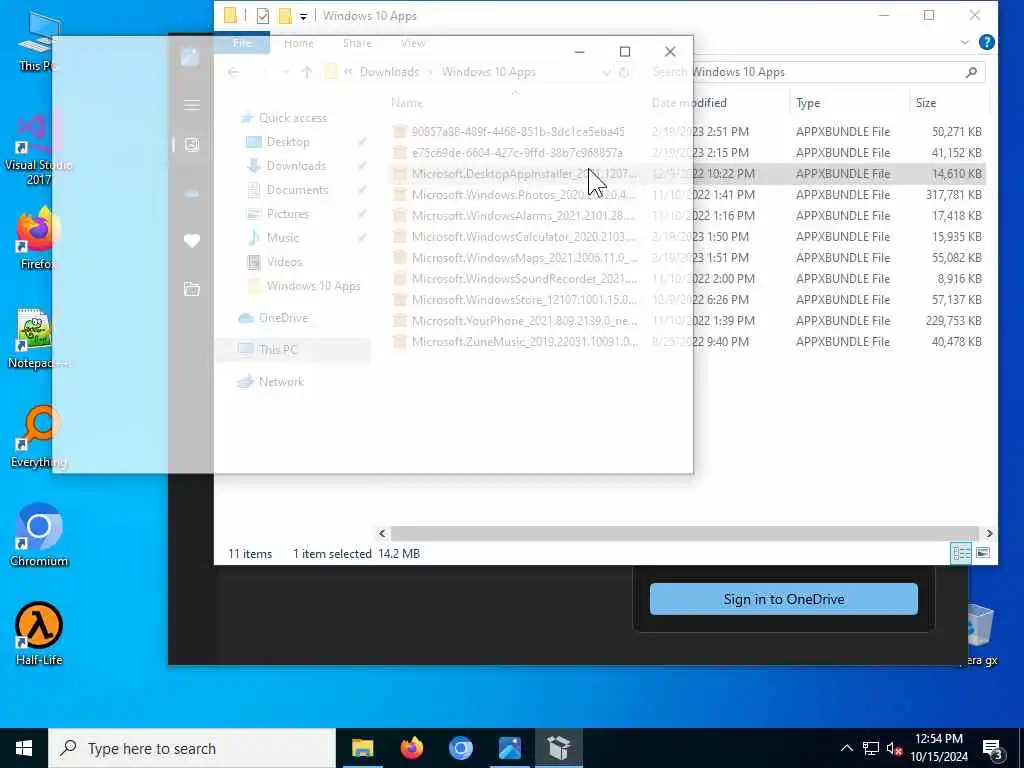The width and height of the screenshot is (1024, 768).
Task: Click the New folder icon in quick access toolbar
Action: pyautogui.click(x=285, y=16)
